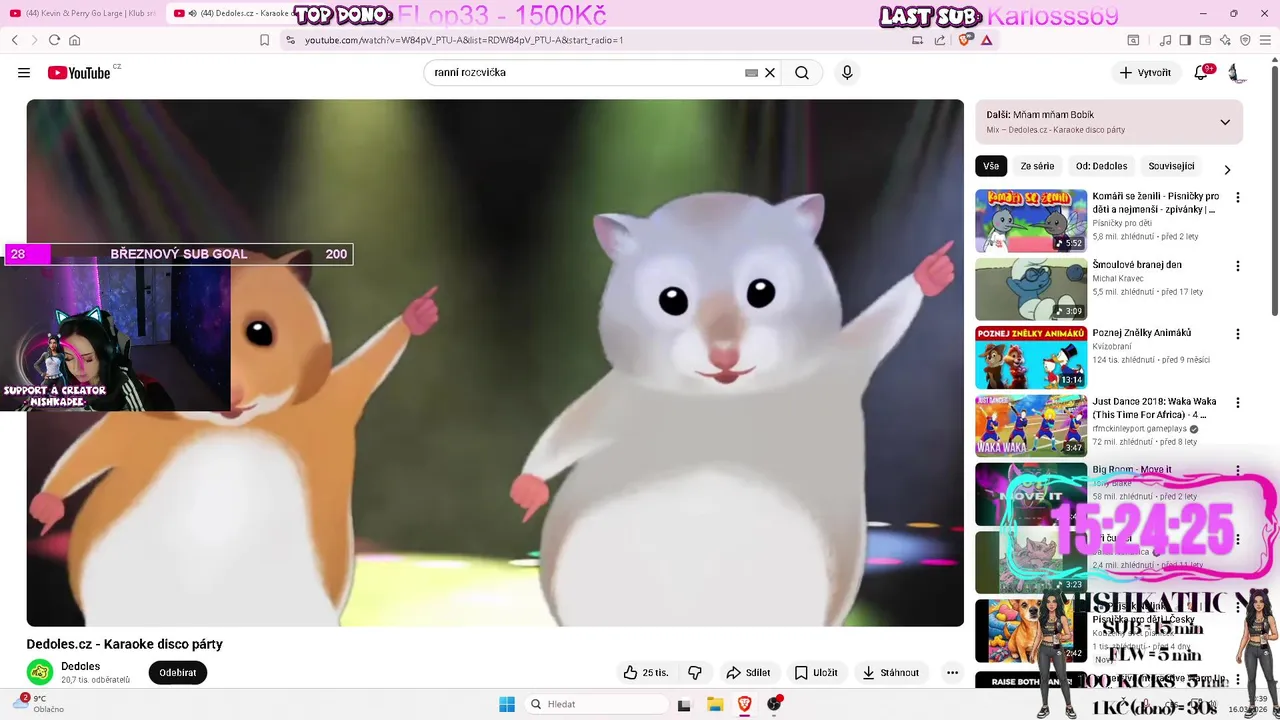Screen dimensions: 1280x720
Task: Open 'Poznej Znělky Animáků' video thumbnail
Action: [x=1031, y=357]
